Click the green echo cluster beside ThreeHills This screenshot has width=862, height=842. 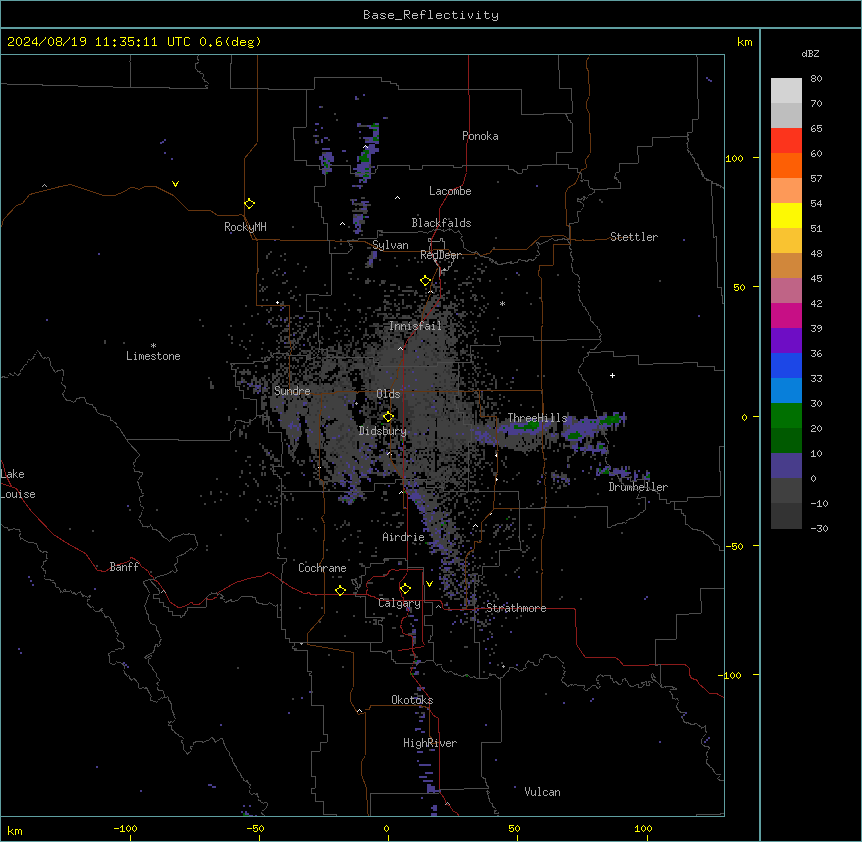(529, 426)
